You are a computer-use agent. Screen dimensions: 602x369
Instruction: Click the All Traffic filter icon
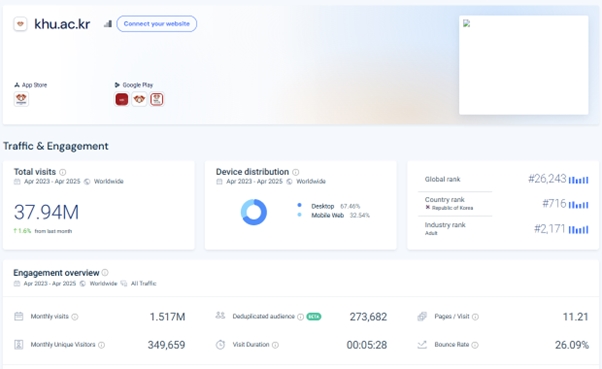124,284
